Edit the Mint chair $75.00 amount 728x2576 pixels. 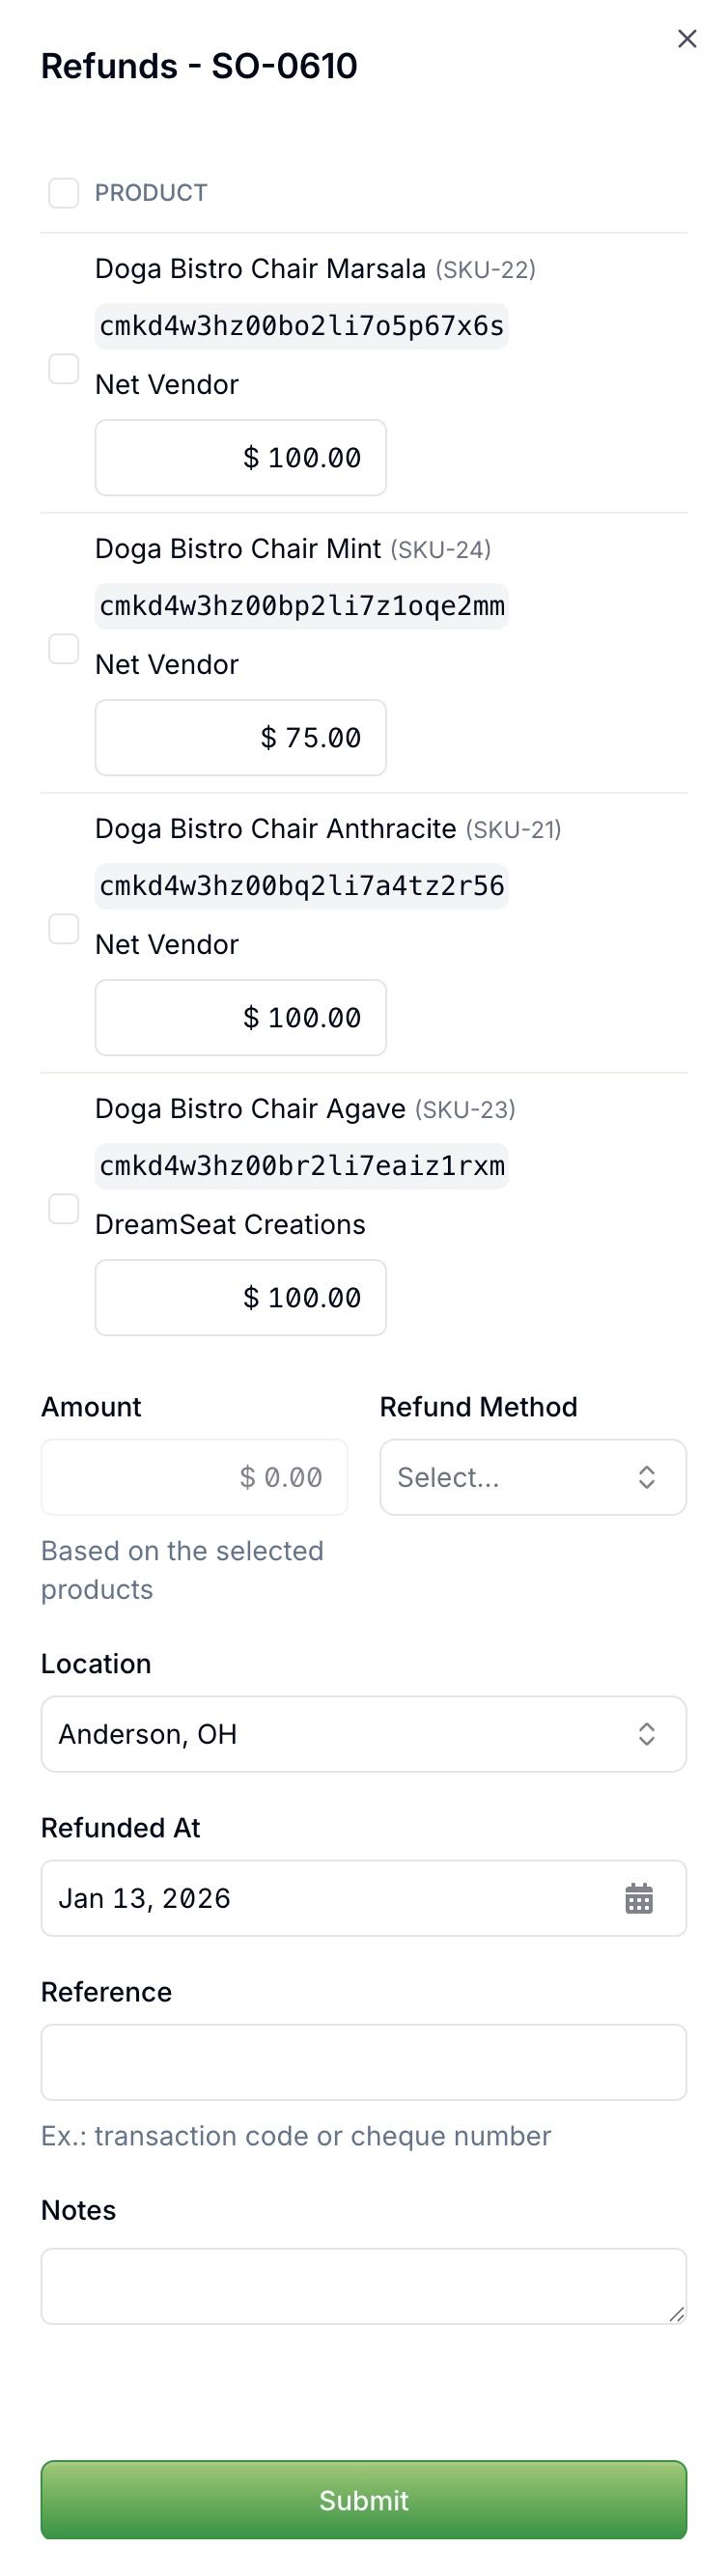click(241, 738)
